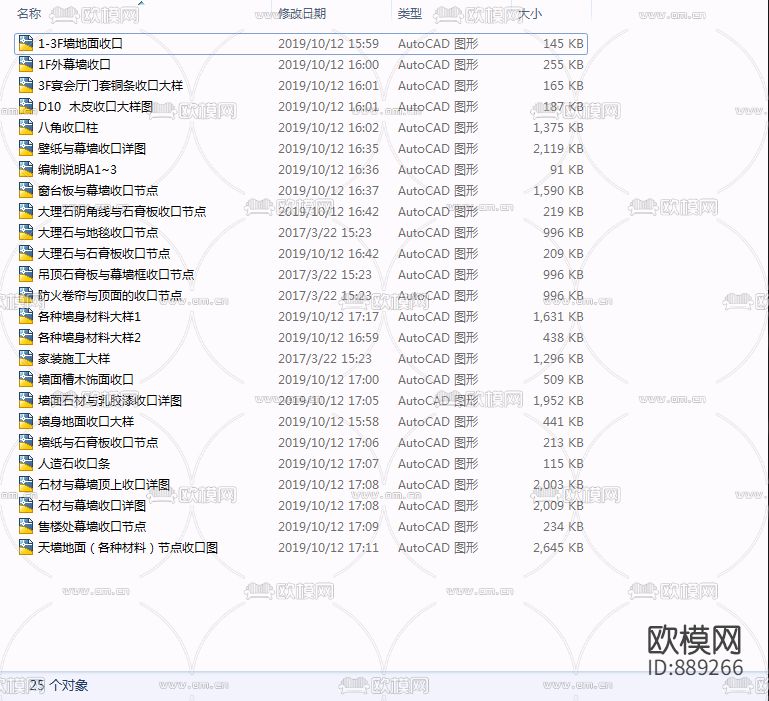The image size is (769, 701).
Task: Select file name 编制说明A1~3
Action: tap(77, 170)
